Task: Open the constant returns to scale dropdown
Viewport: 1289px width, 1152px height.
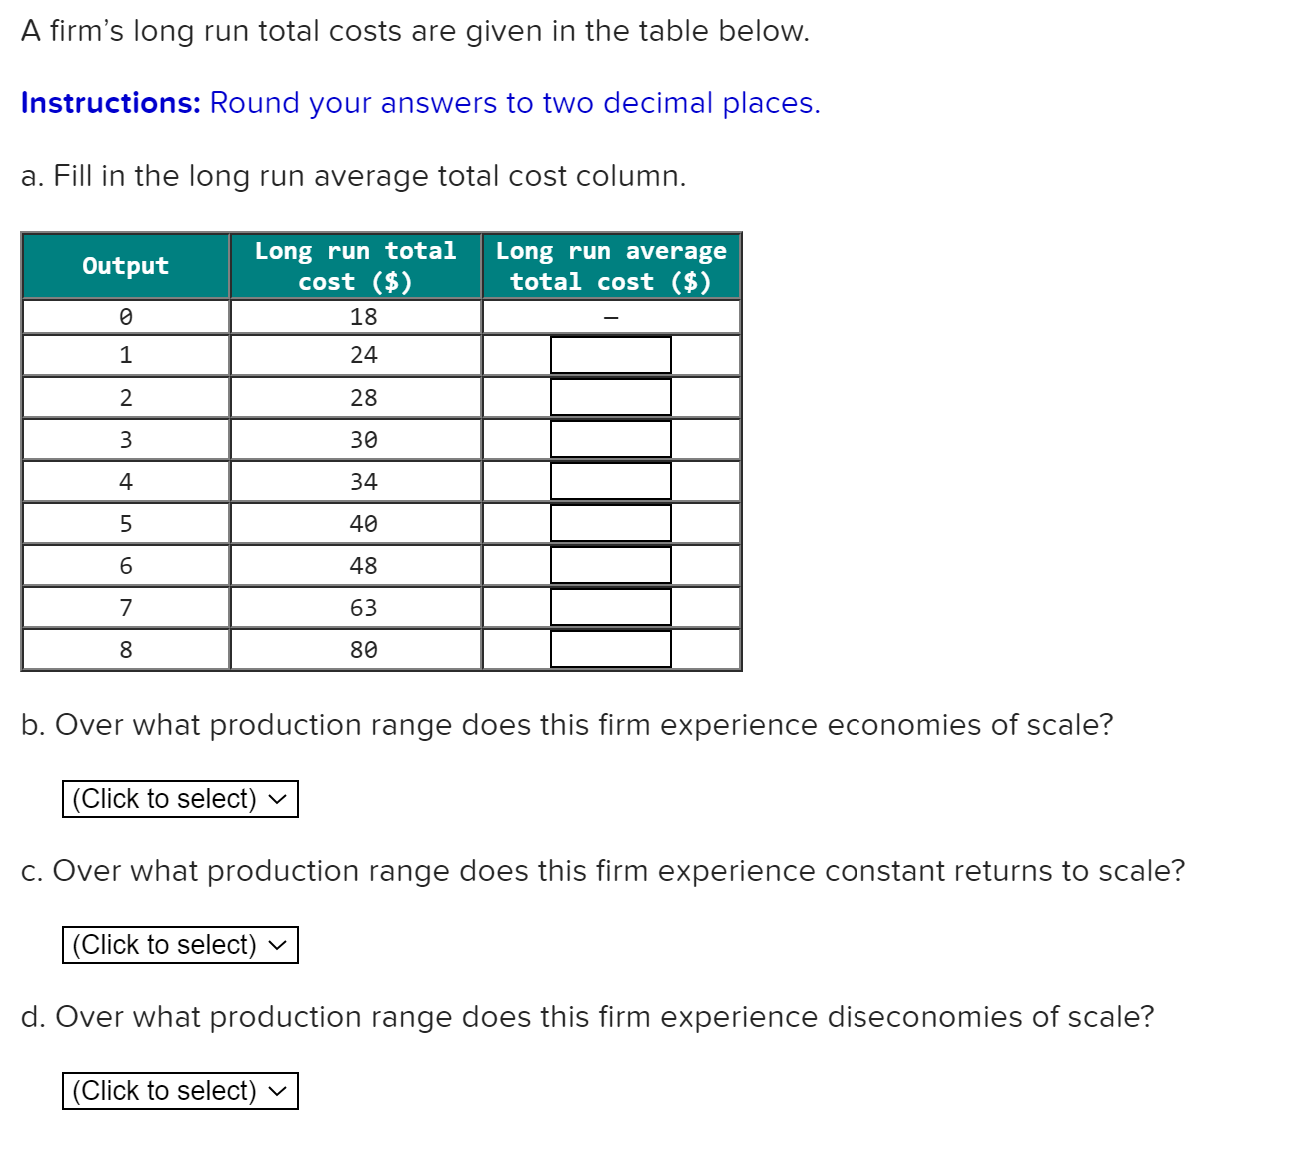Action: coord(178,943)
